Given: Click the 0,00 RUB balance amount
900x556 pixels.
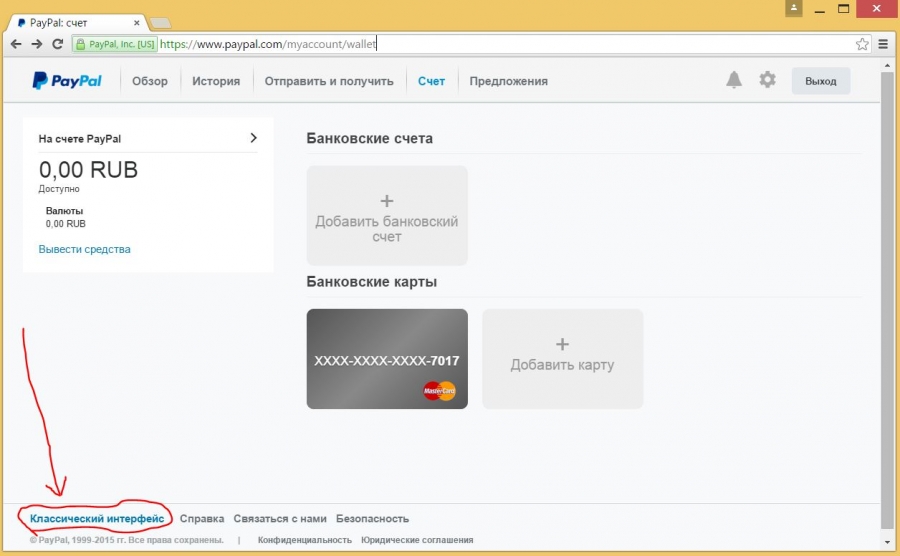Looking at the screenshot, I should click(x=88, y=170).
